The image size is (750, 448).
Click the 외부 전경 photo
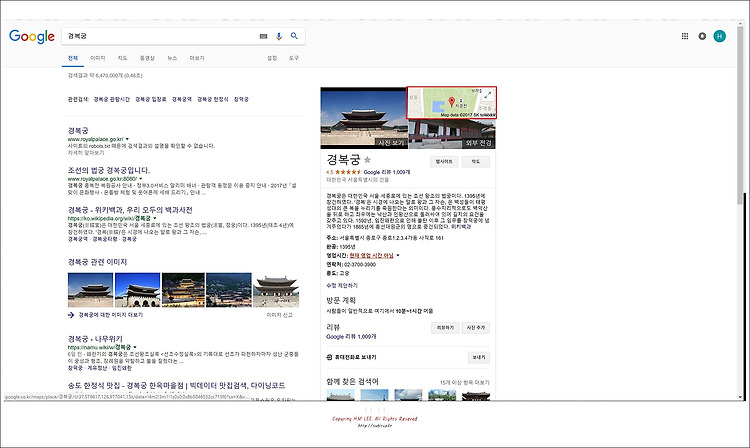coord(452,134)
